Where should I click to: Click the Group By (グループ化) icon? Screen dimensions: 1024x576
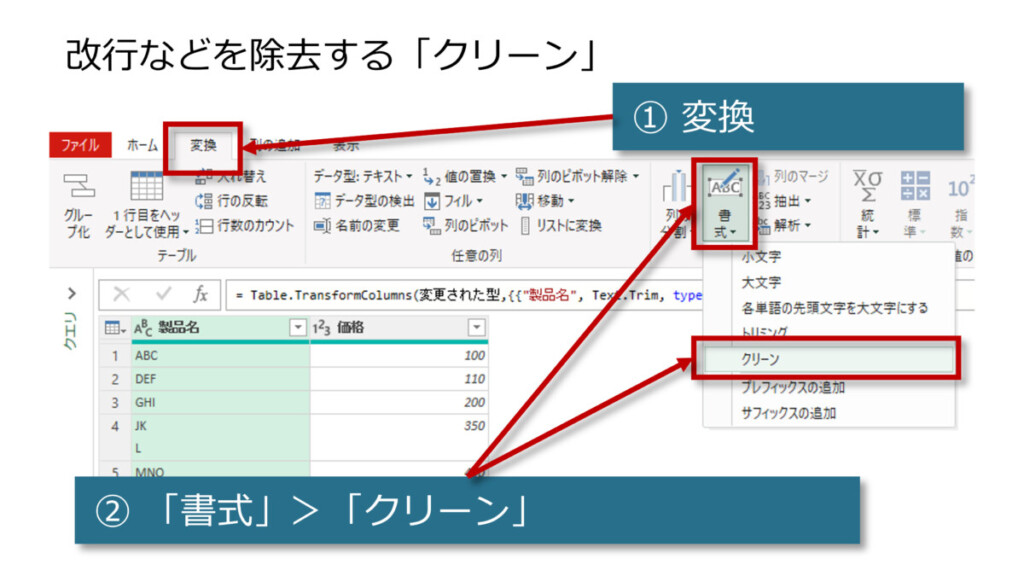point(77,188)
